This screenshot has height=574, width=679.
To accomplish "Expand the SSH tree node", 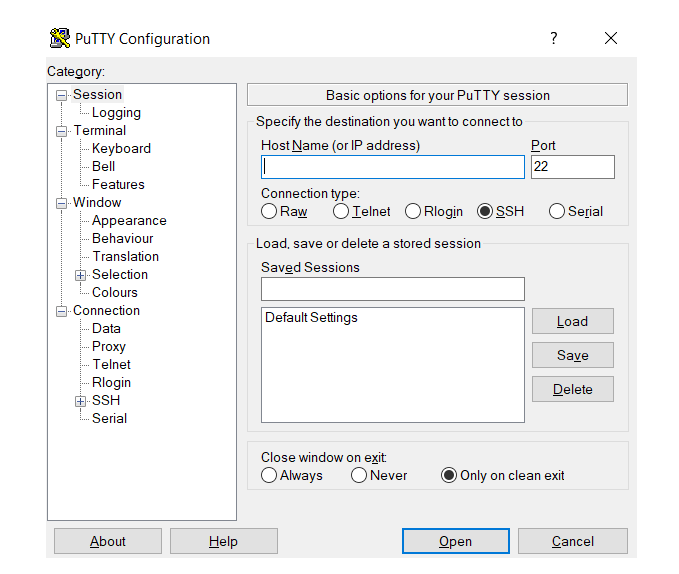I will (80, 401).
